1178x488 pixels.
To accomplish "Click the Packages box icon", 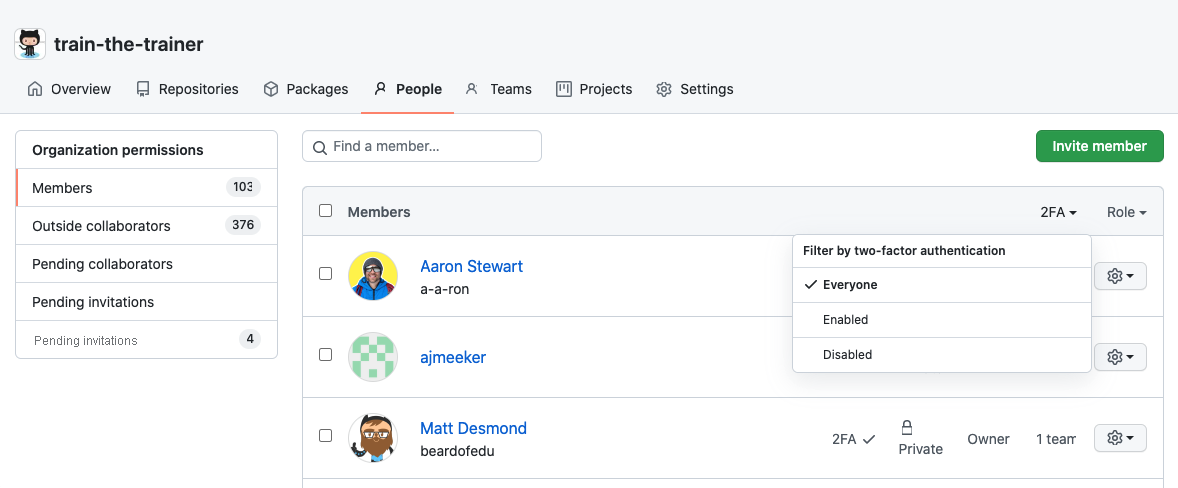I will (270, 89).
